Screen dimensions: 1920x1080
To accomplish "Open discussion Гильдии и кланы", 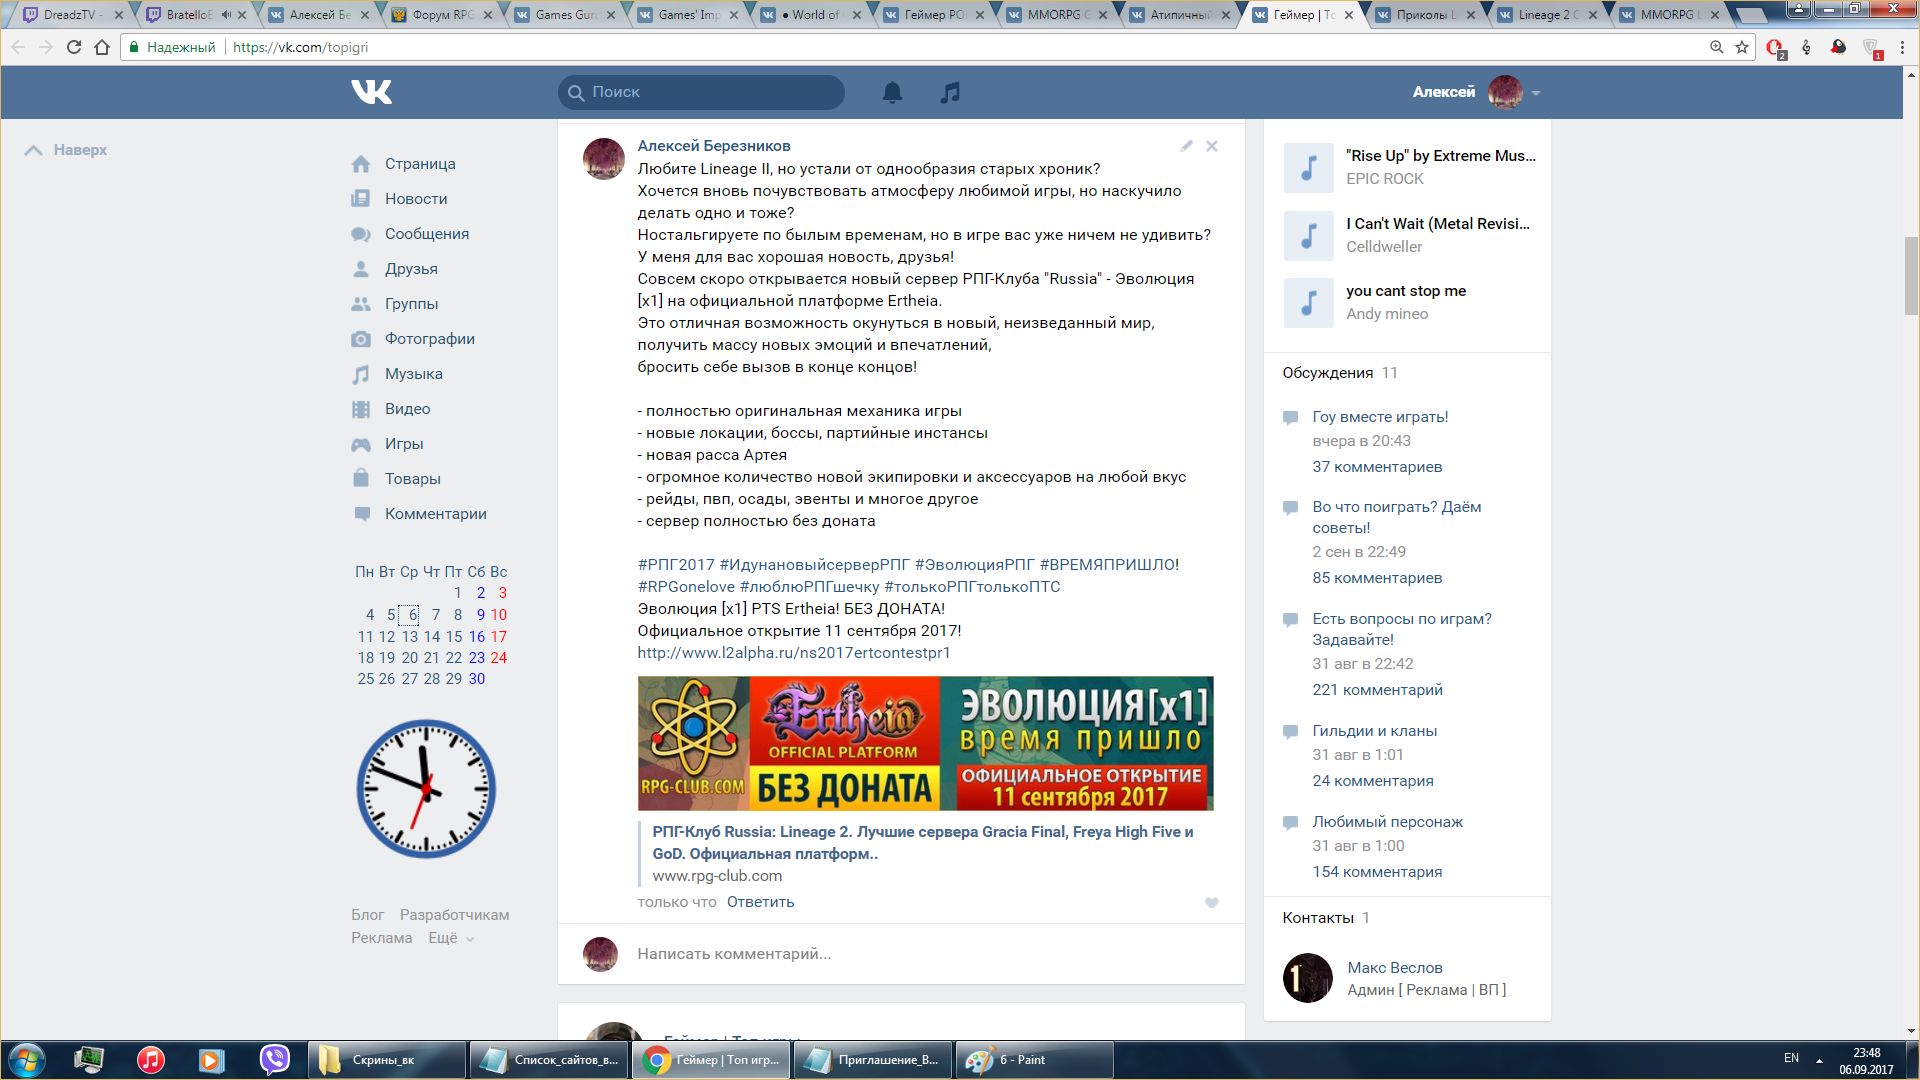I will click(x=1375, y=731).
